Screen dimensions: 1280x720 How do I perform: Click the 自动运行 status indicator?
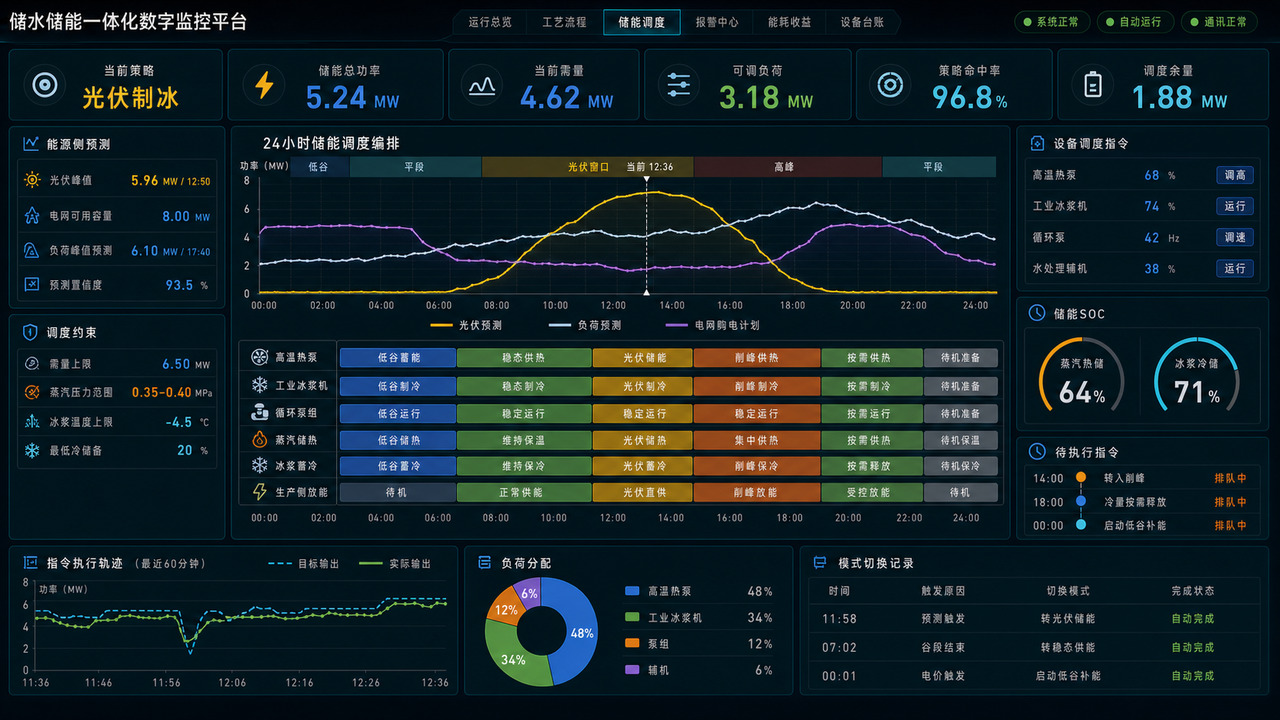(x=1134, y=22)
